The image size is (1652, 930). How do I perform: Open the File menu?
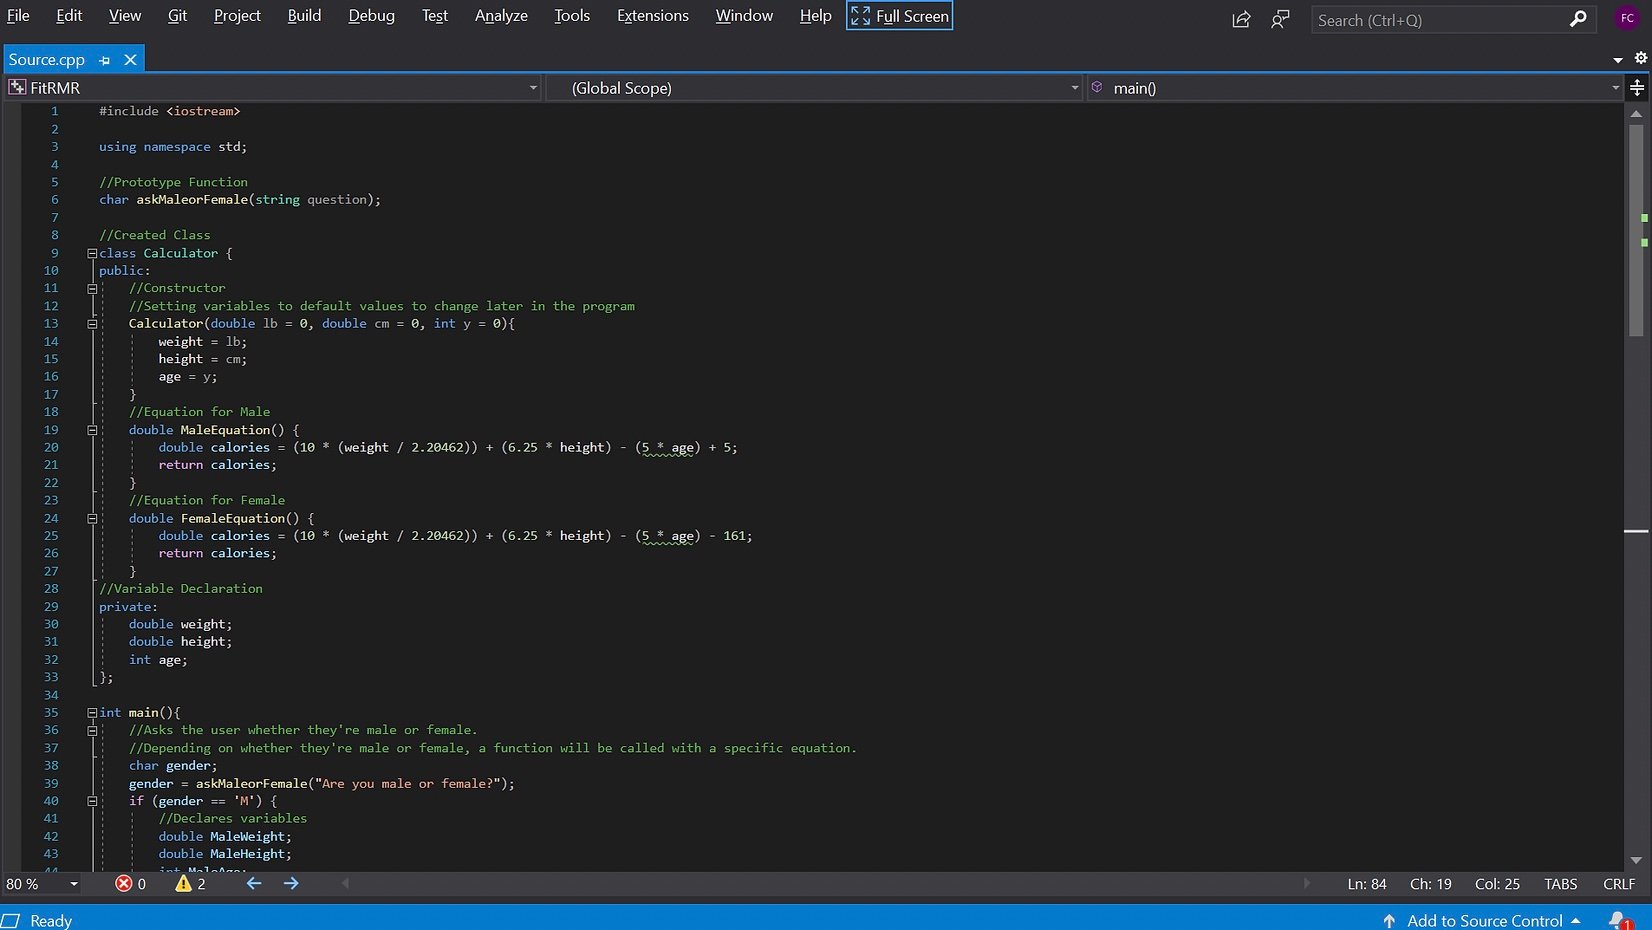pos(18,16)
